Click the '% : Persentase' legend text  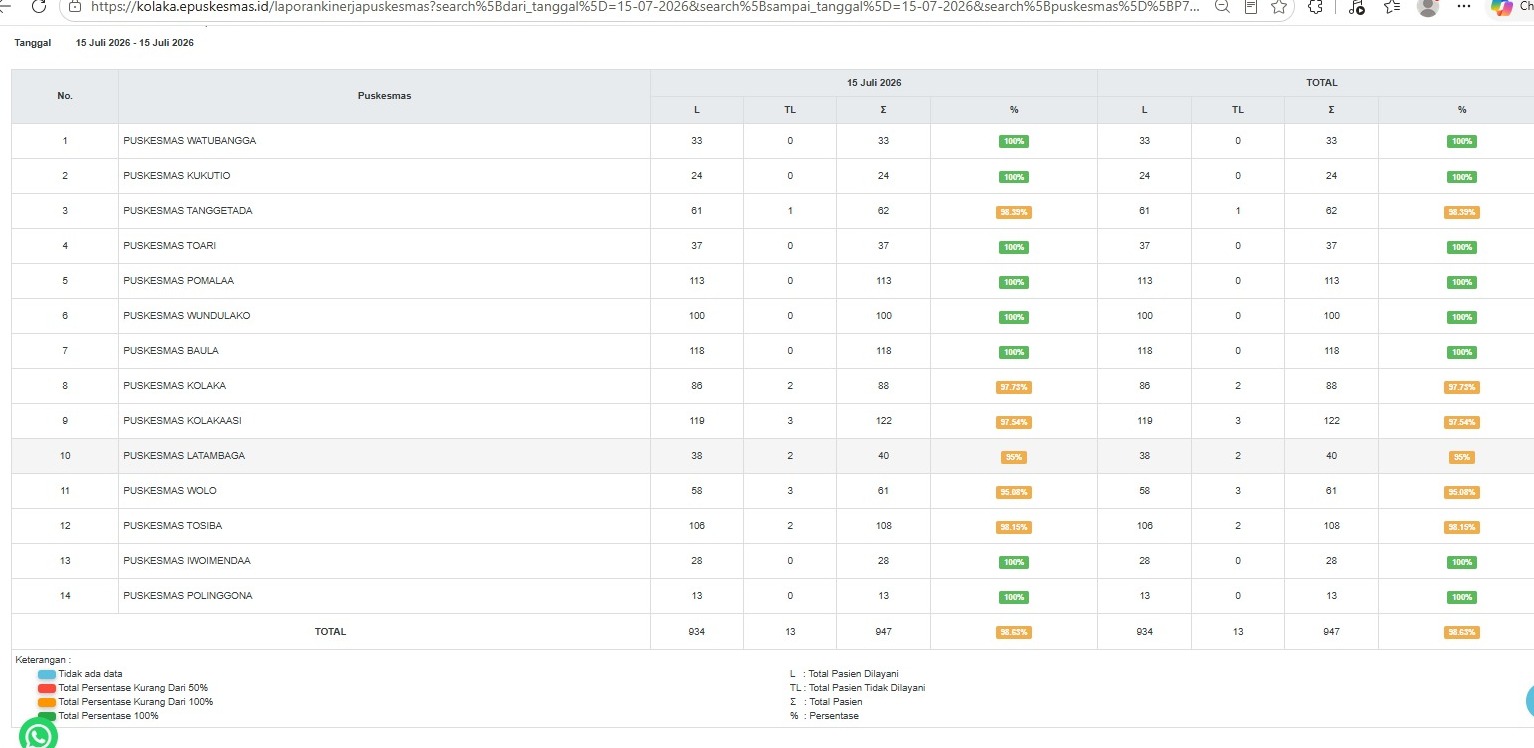click(824, 716)
